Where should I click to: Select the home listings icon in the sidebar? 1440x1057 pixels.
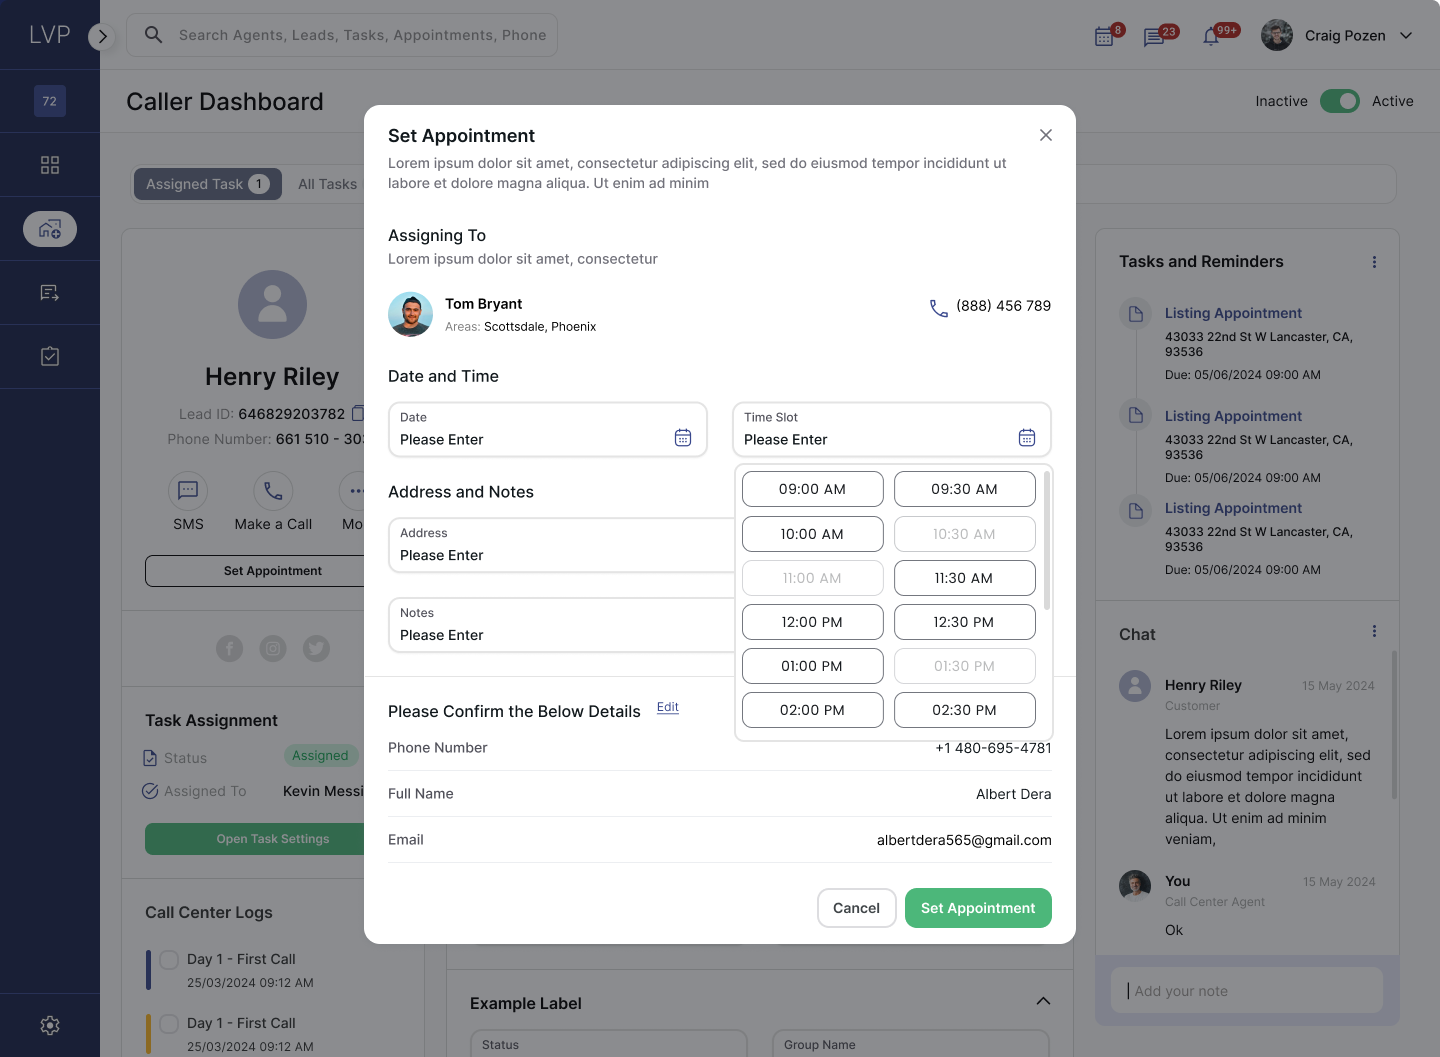[x=50, y=229]
